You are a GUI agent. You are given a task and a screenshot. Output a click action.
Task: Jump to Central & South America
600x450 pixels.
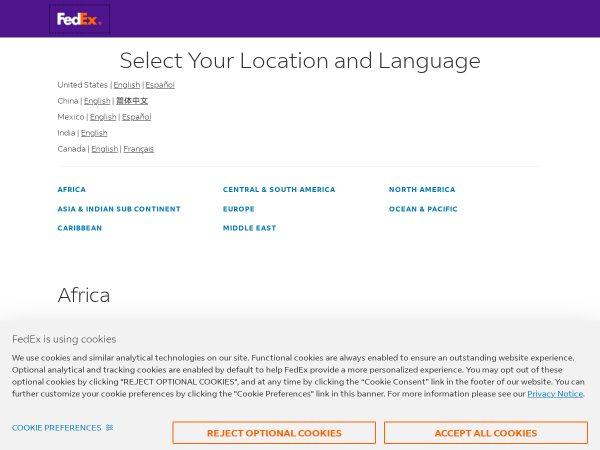coord(279,189)
